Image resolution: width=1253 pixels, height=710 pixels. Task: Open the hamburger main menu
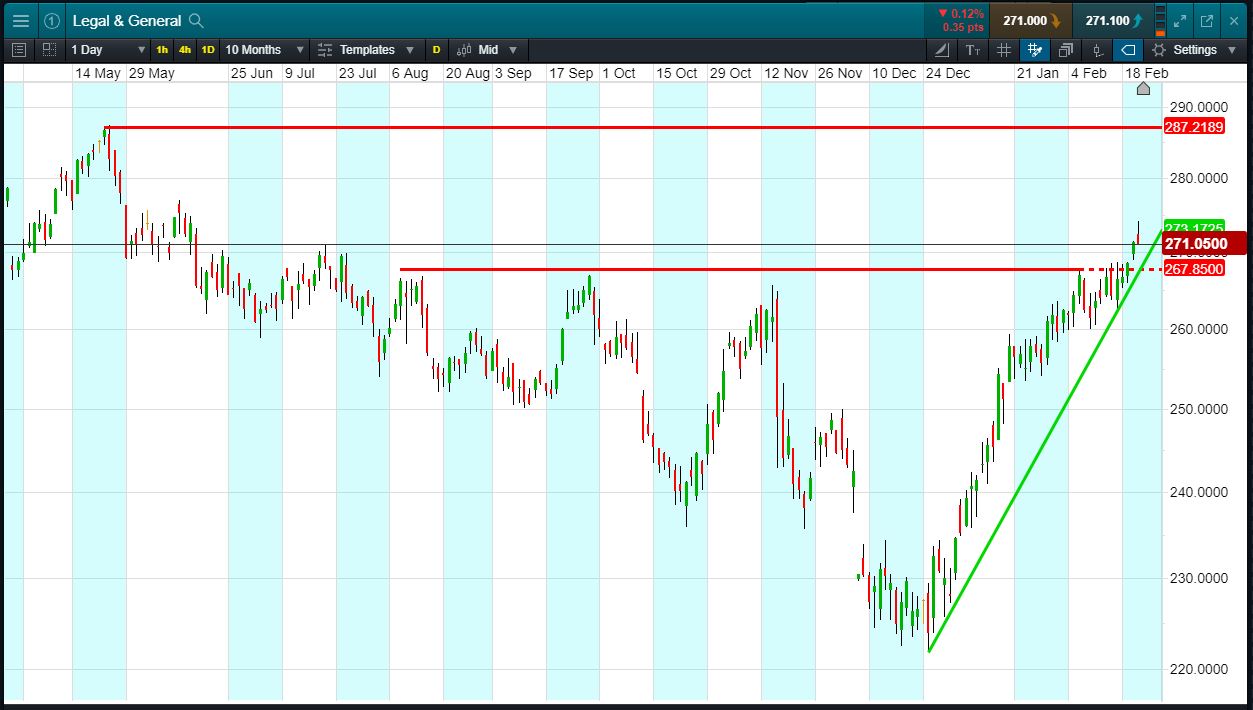tap(21, 20)
